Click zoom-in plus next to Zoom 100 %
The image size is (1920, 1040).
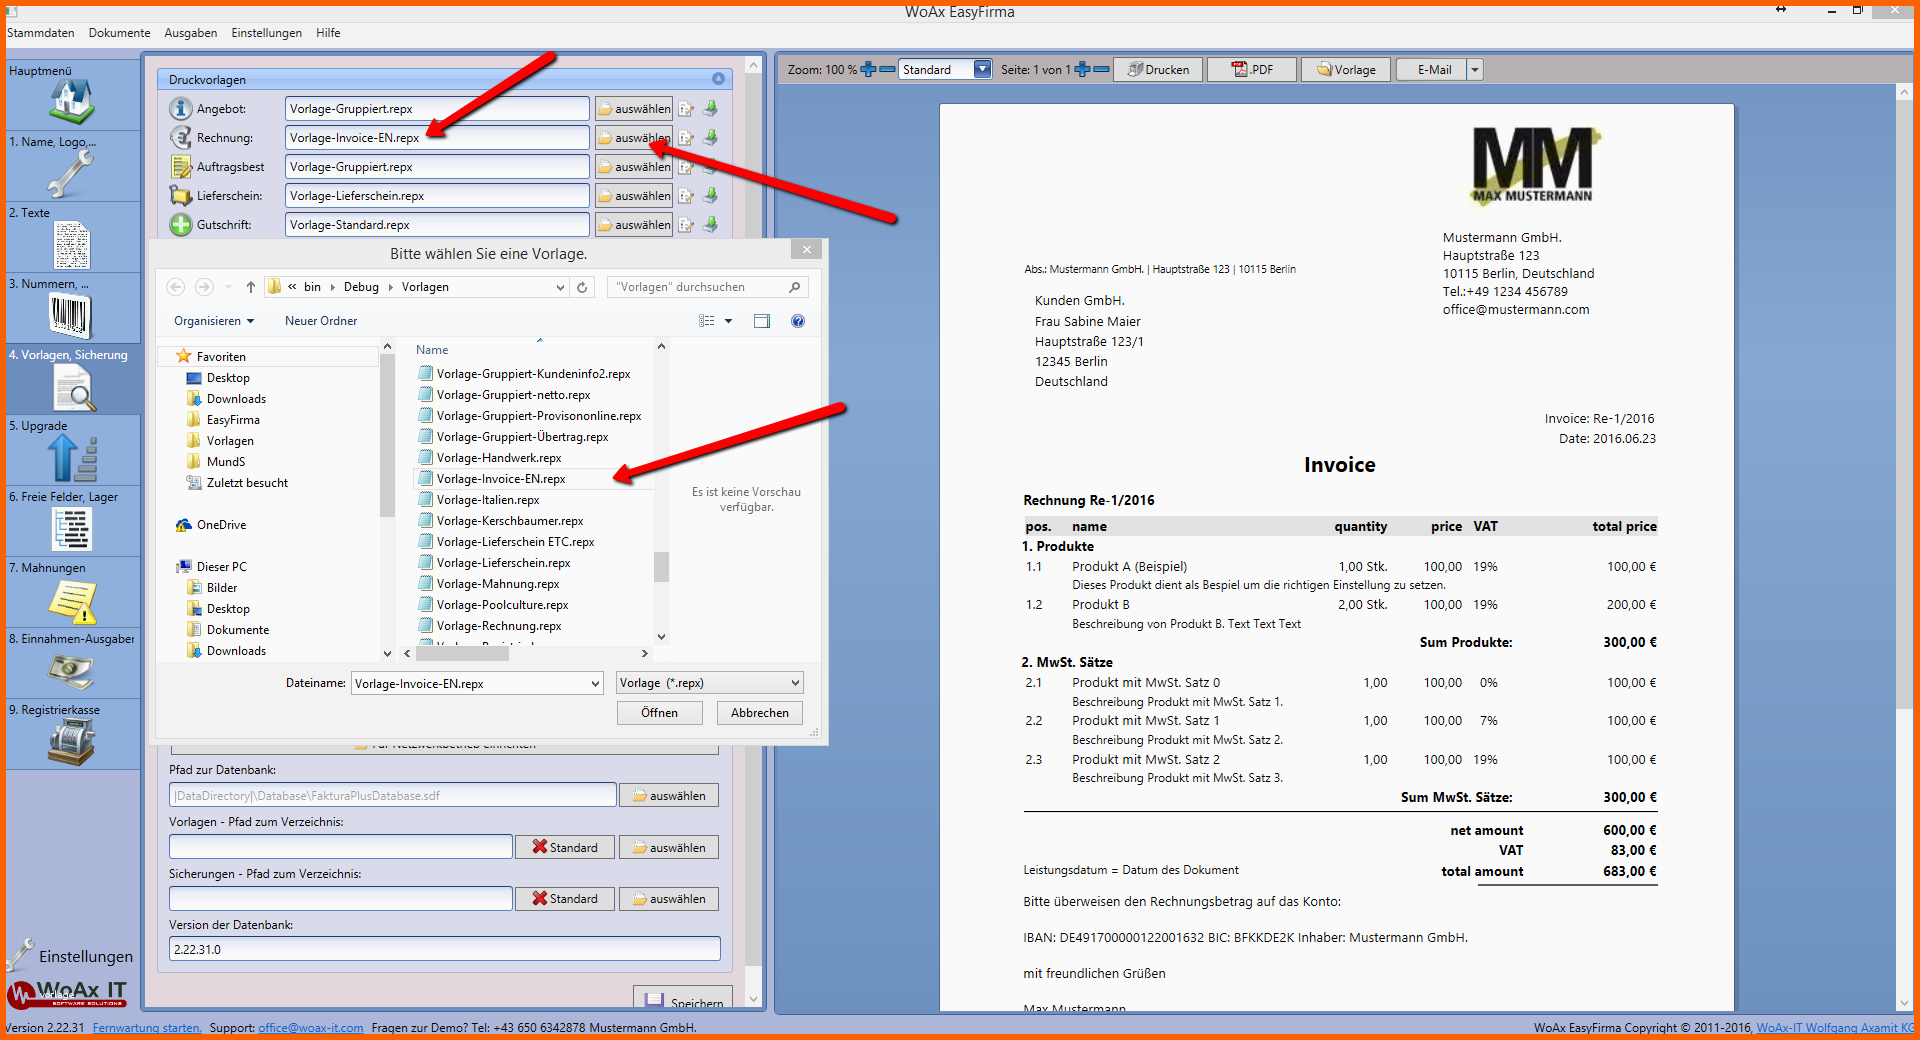[868, 69]
